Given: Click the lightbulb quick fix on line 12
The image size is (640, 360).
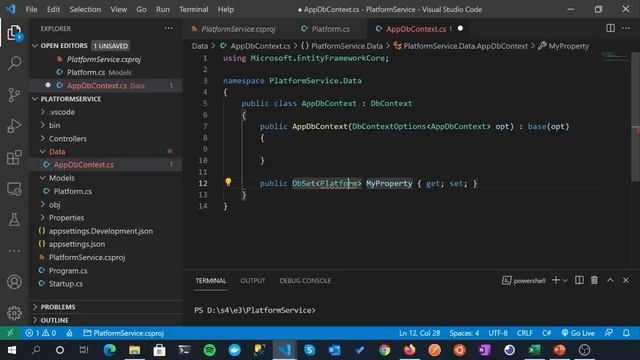Looking at the screenshot, I should 228,182.
